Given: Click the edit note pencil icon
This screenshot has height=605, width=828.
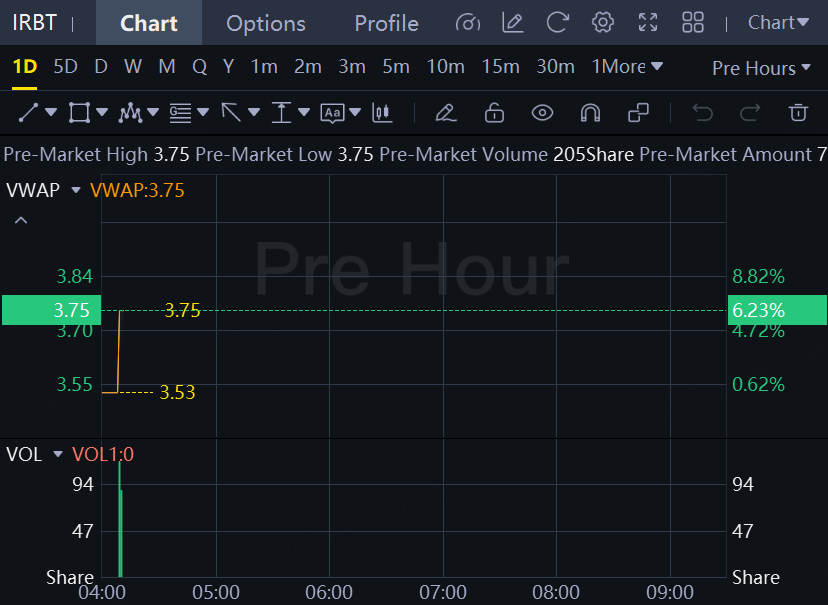Looking at the screenshot, I should 512,23.
